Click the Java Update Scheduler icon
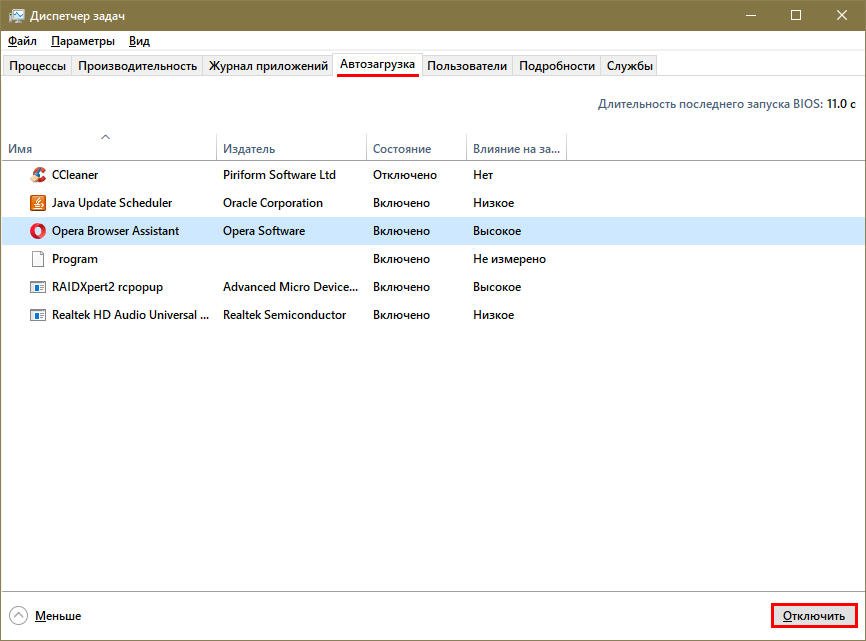 (38, 203)
